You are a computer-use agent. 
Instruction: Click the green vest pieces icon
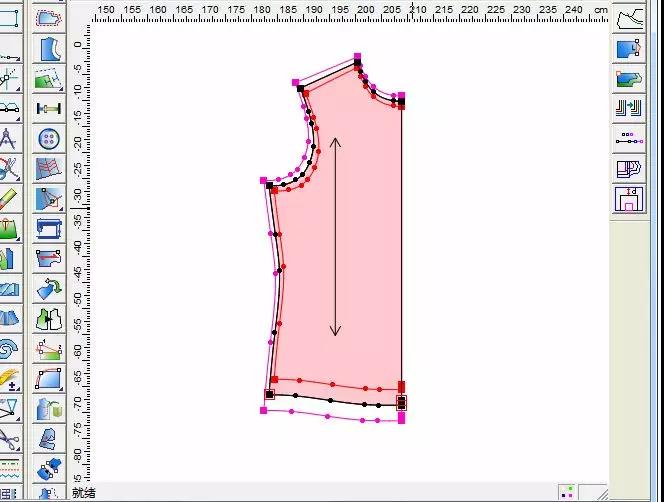tap(48, 320)
